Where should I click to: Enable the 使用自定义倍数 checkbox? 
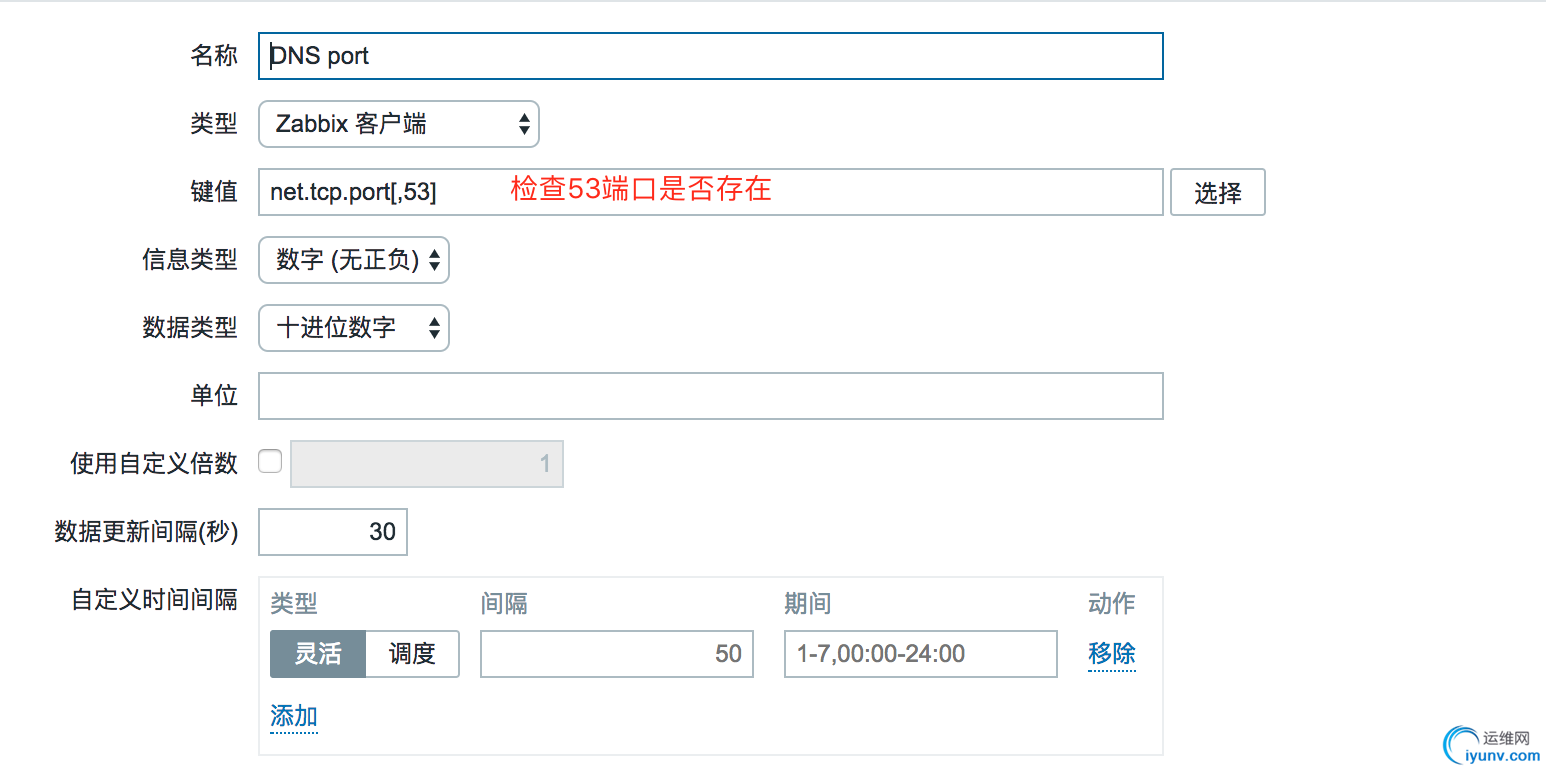(x=270, y=462)
